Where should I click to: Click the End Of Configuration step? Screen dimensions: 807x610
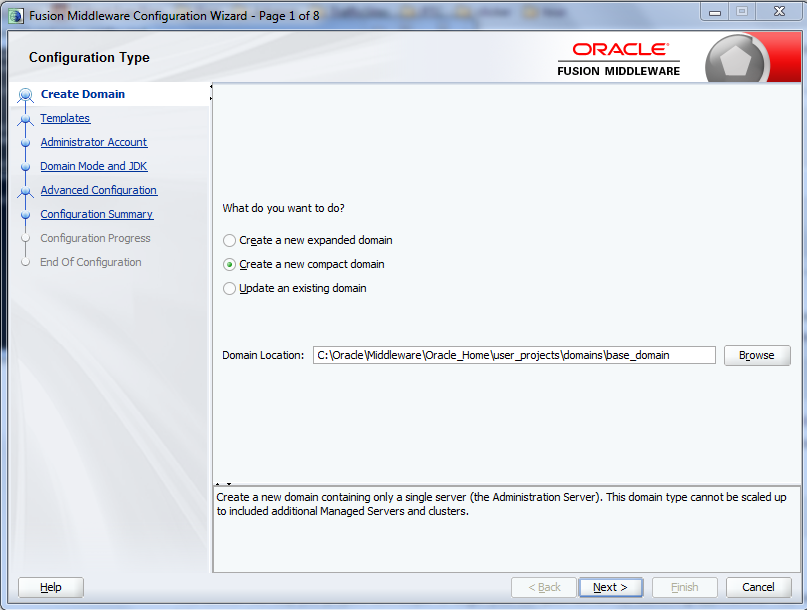point(91,262)
